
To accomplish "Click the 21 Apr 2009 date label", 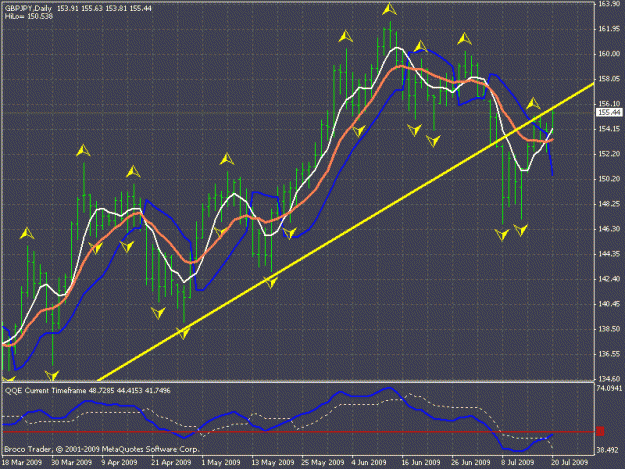I will click(x=171, y=462).
